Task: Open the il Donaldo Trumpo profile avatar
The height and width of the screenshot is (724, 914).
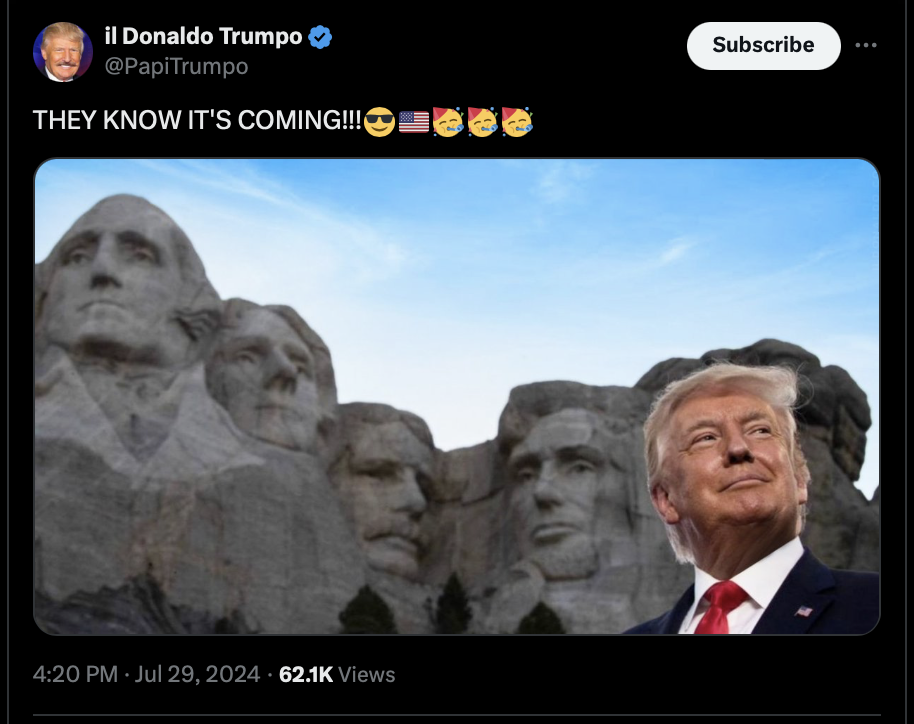Action: click(x=63, y=52)
